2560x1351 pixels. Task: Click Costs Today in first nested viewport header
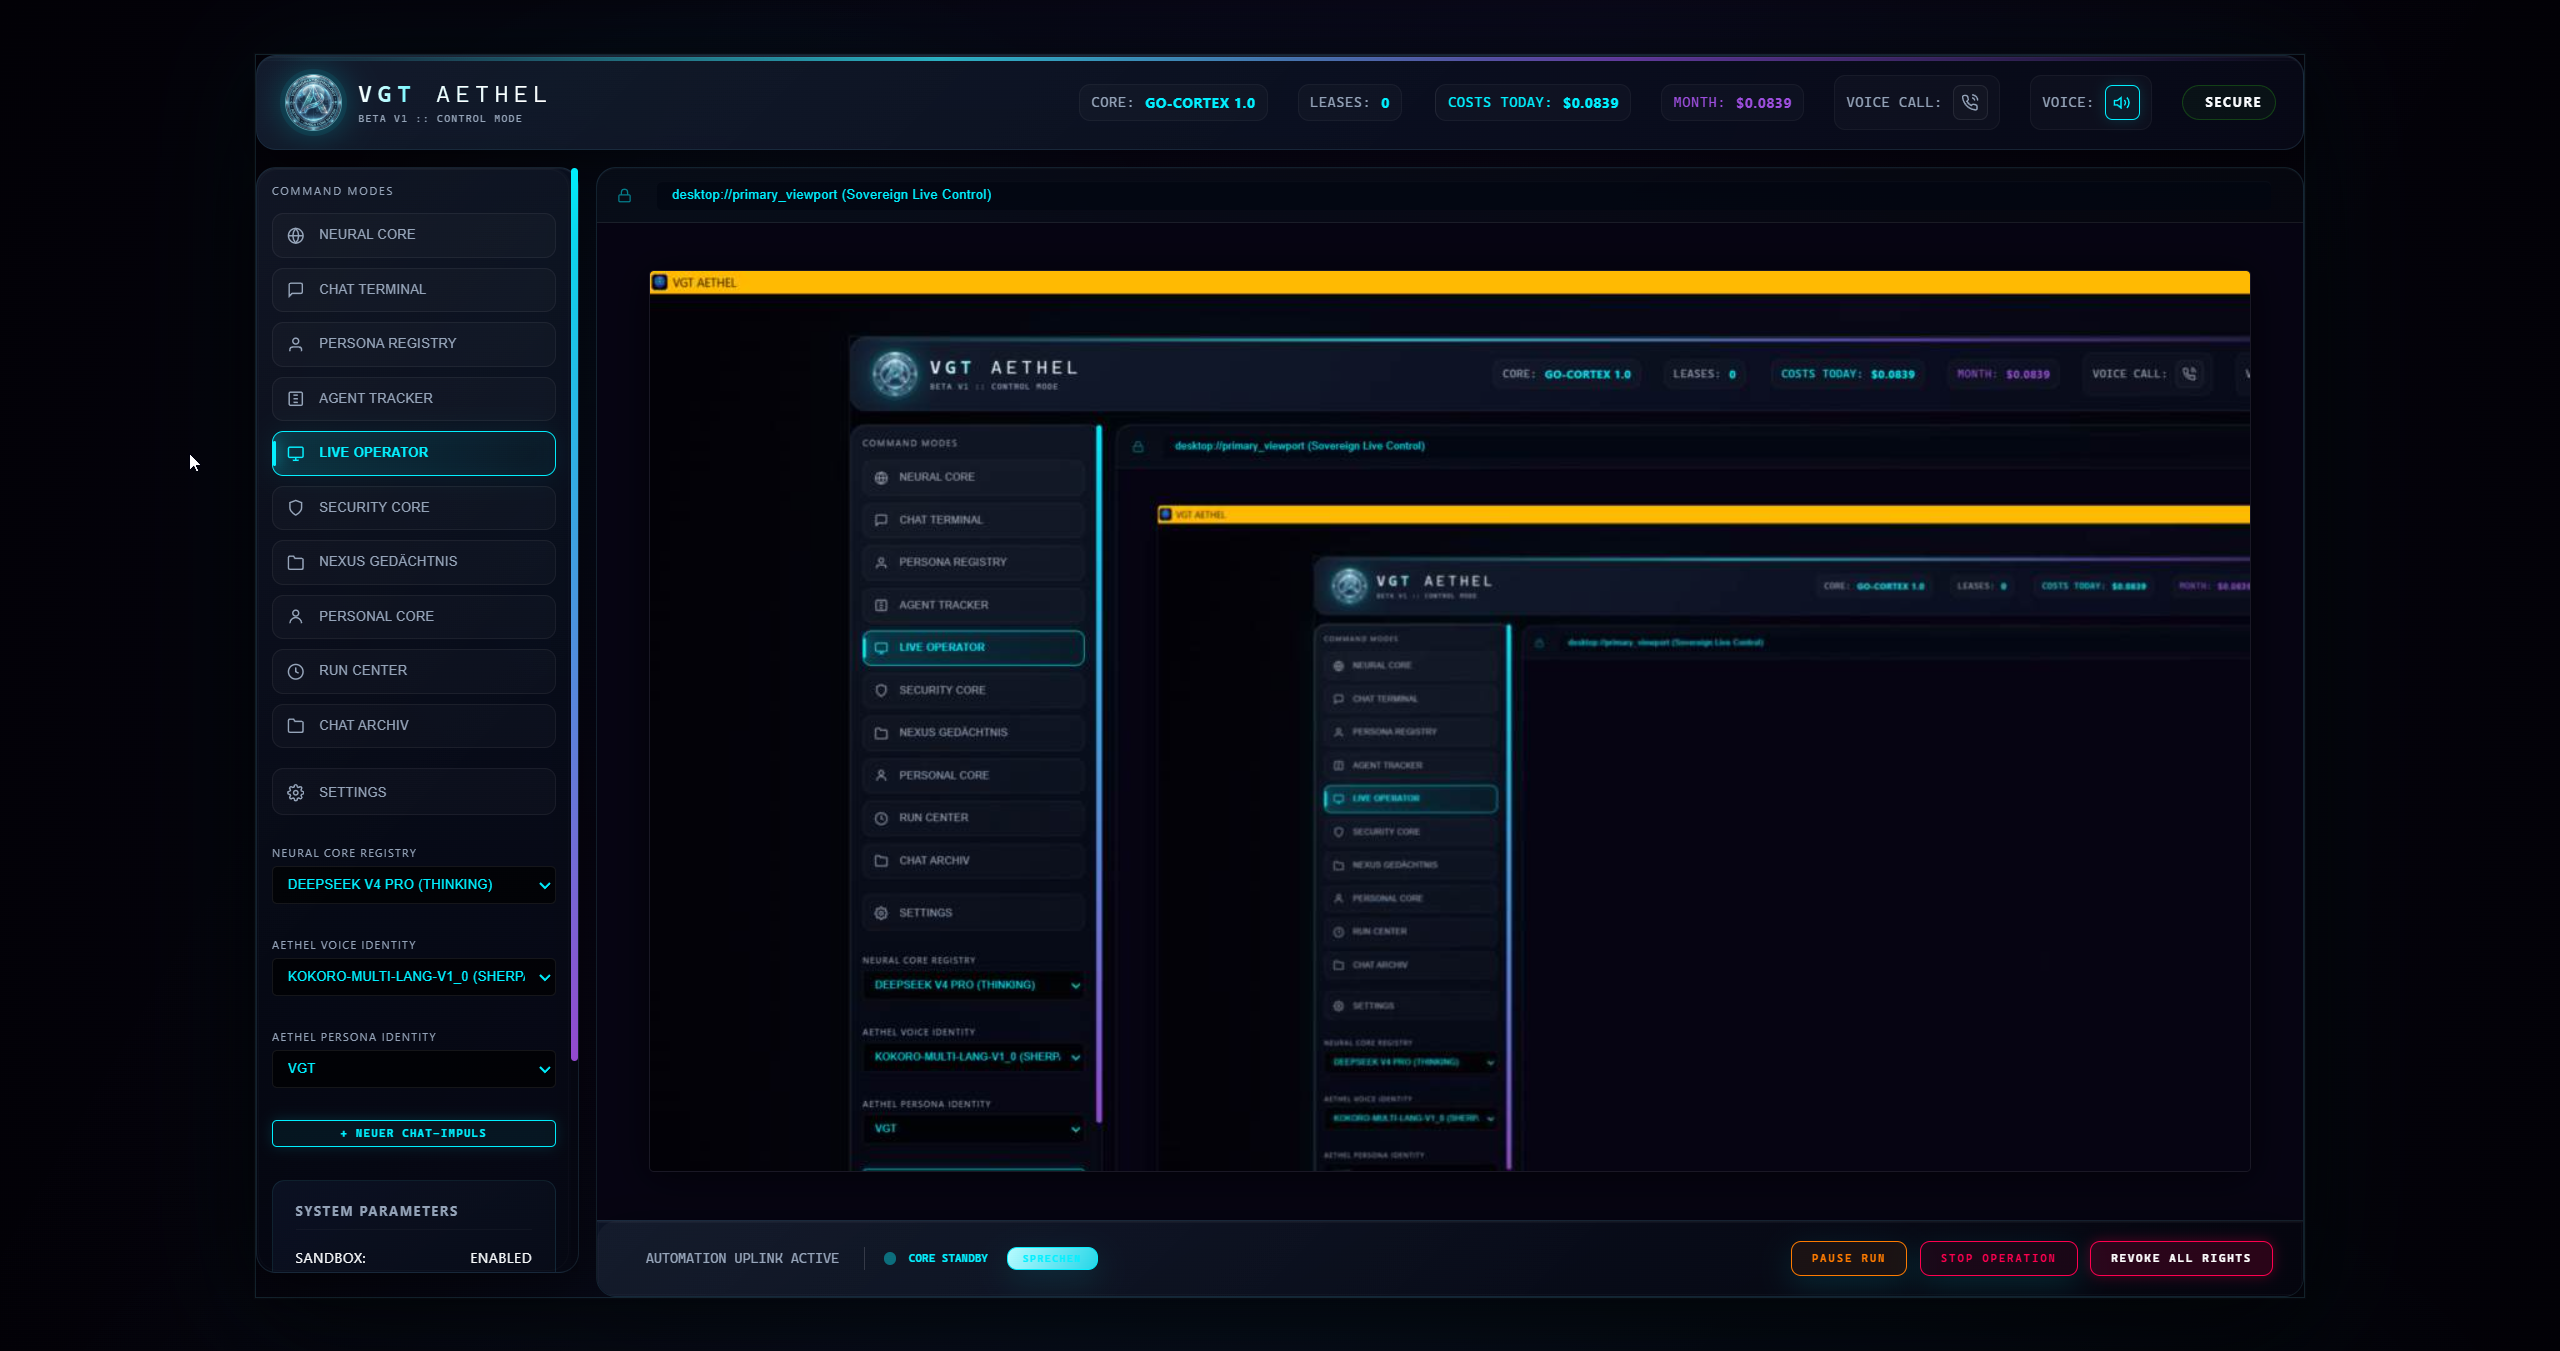coord(1847,374)
